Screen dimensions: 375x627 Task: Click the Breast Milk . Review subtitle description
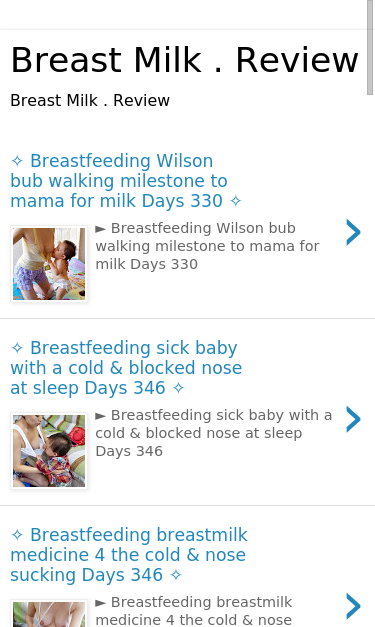tap(90, 100)
